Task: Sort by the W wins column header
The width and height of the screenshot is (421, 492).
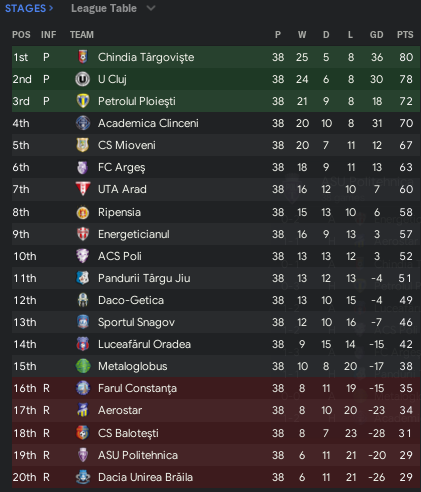Action: click(x=302, y=35)
